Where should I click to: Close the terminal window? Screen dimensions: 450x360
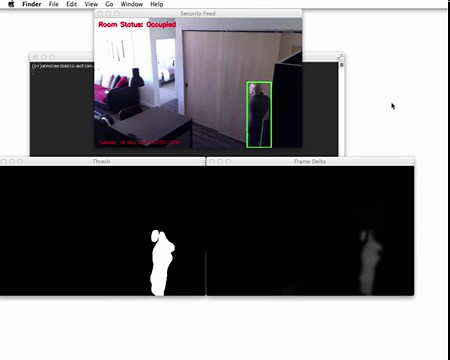point(35,57)
